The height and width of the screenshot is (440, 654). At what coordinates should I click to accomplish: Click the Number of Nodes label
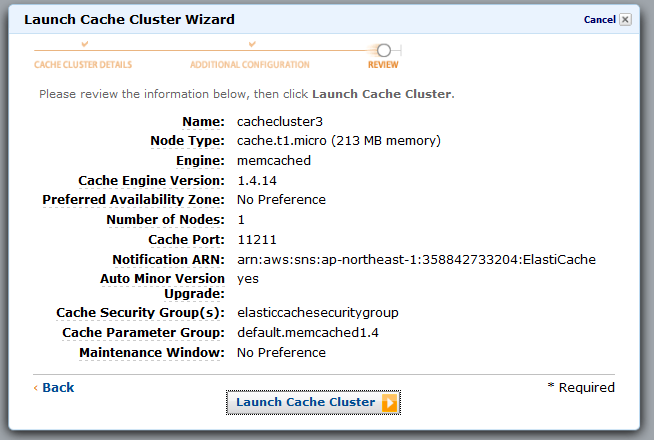(x=166, y=220)
